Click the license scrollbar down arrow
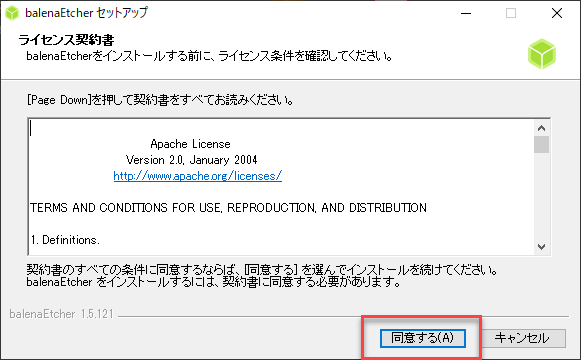This screenshot has width=581, height=360. [x=541, y=247]
